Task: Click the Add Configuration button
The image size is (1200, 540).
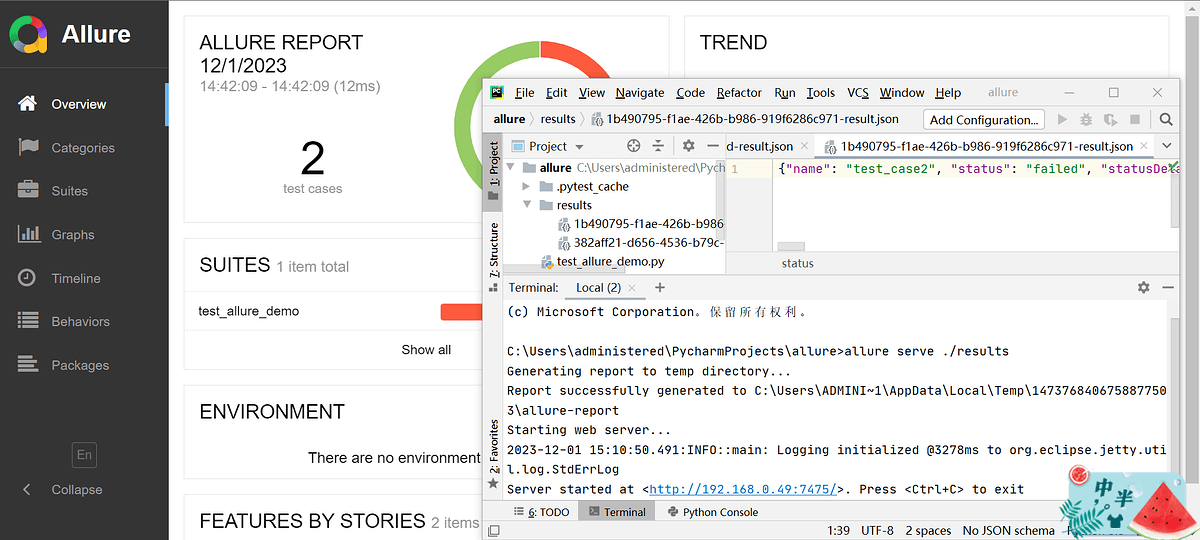Action: (983, 119)
